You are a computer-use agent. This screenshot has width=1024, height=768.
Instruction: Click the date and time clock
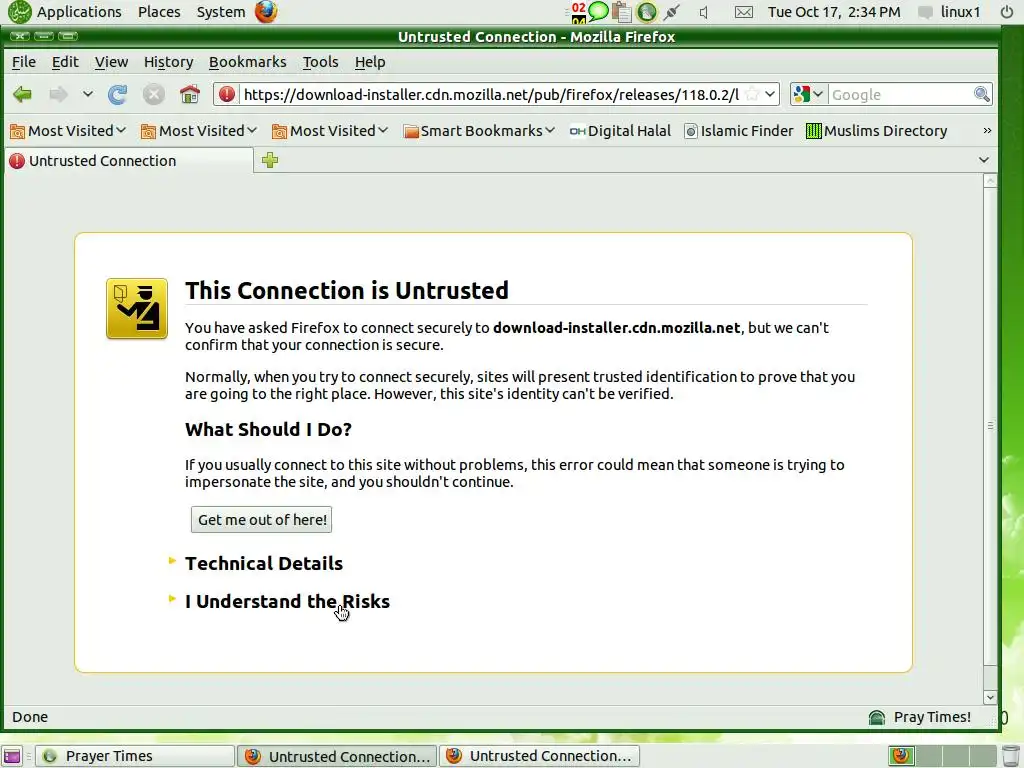pos(834,12)
